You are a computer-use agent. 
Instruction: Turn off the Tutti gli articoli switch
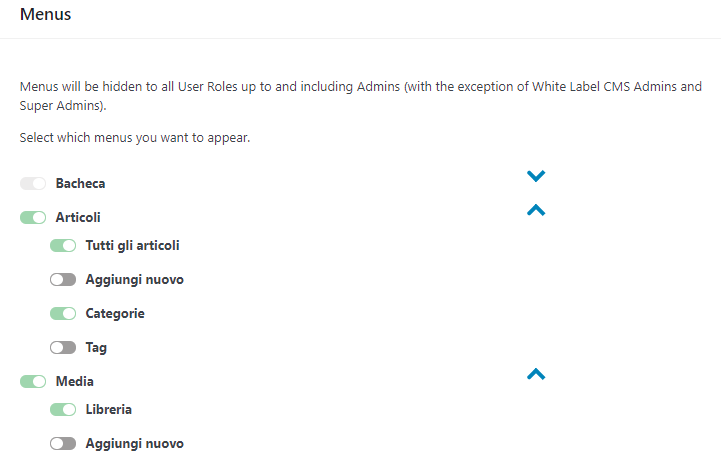coord(63,245)
